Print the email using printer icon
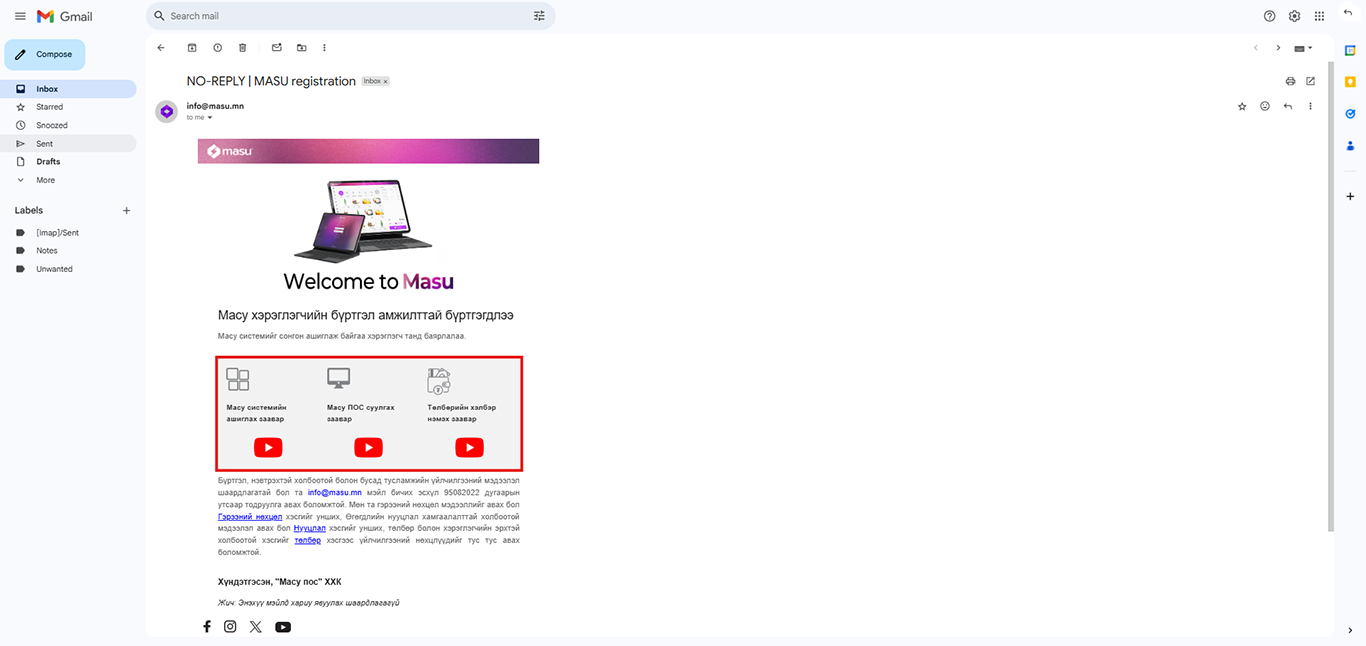 pos(1290,81)
